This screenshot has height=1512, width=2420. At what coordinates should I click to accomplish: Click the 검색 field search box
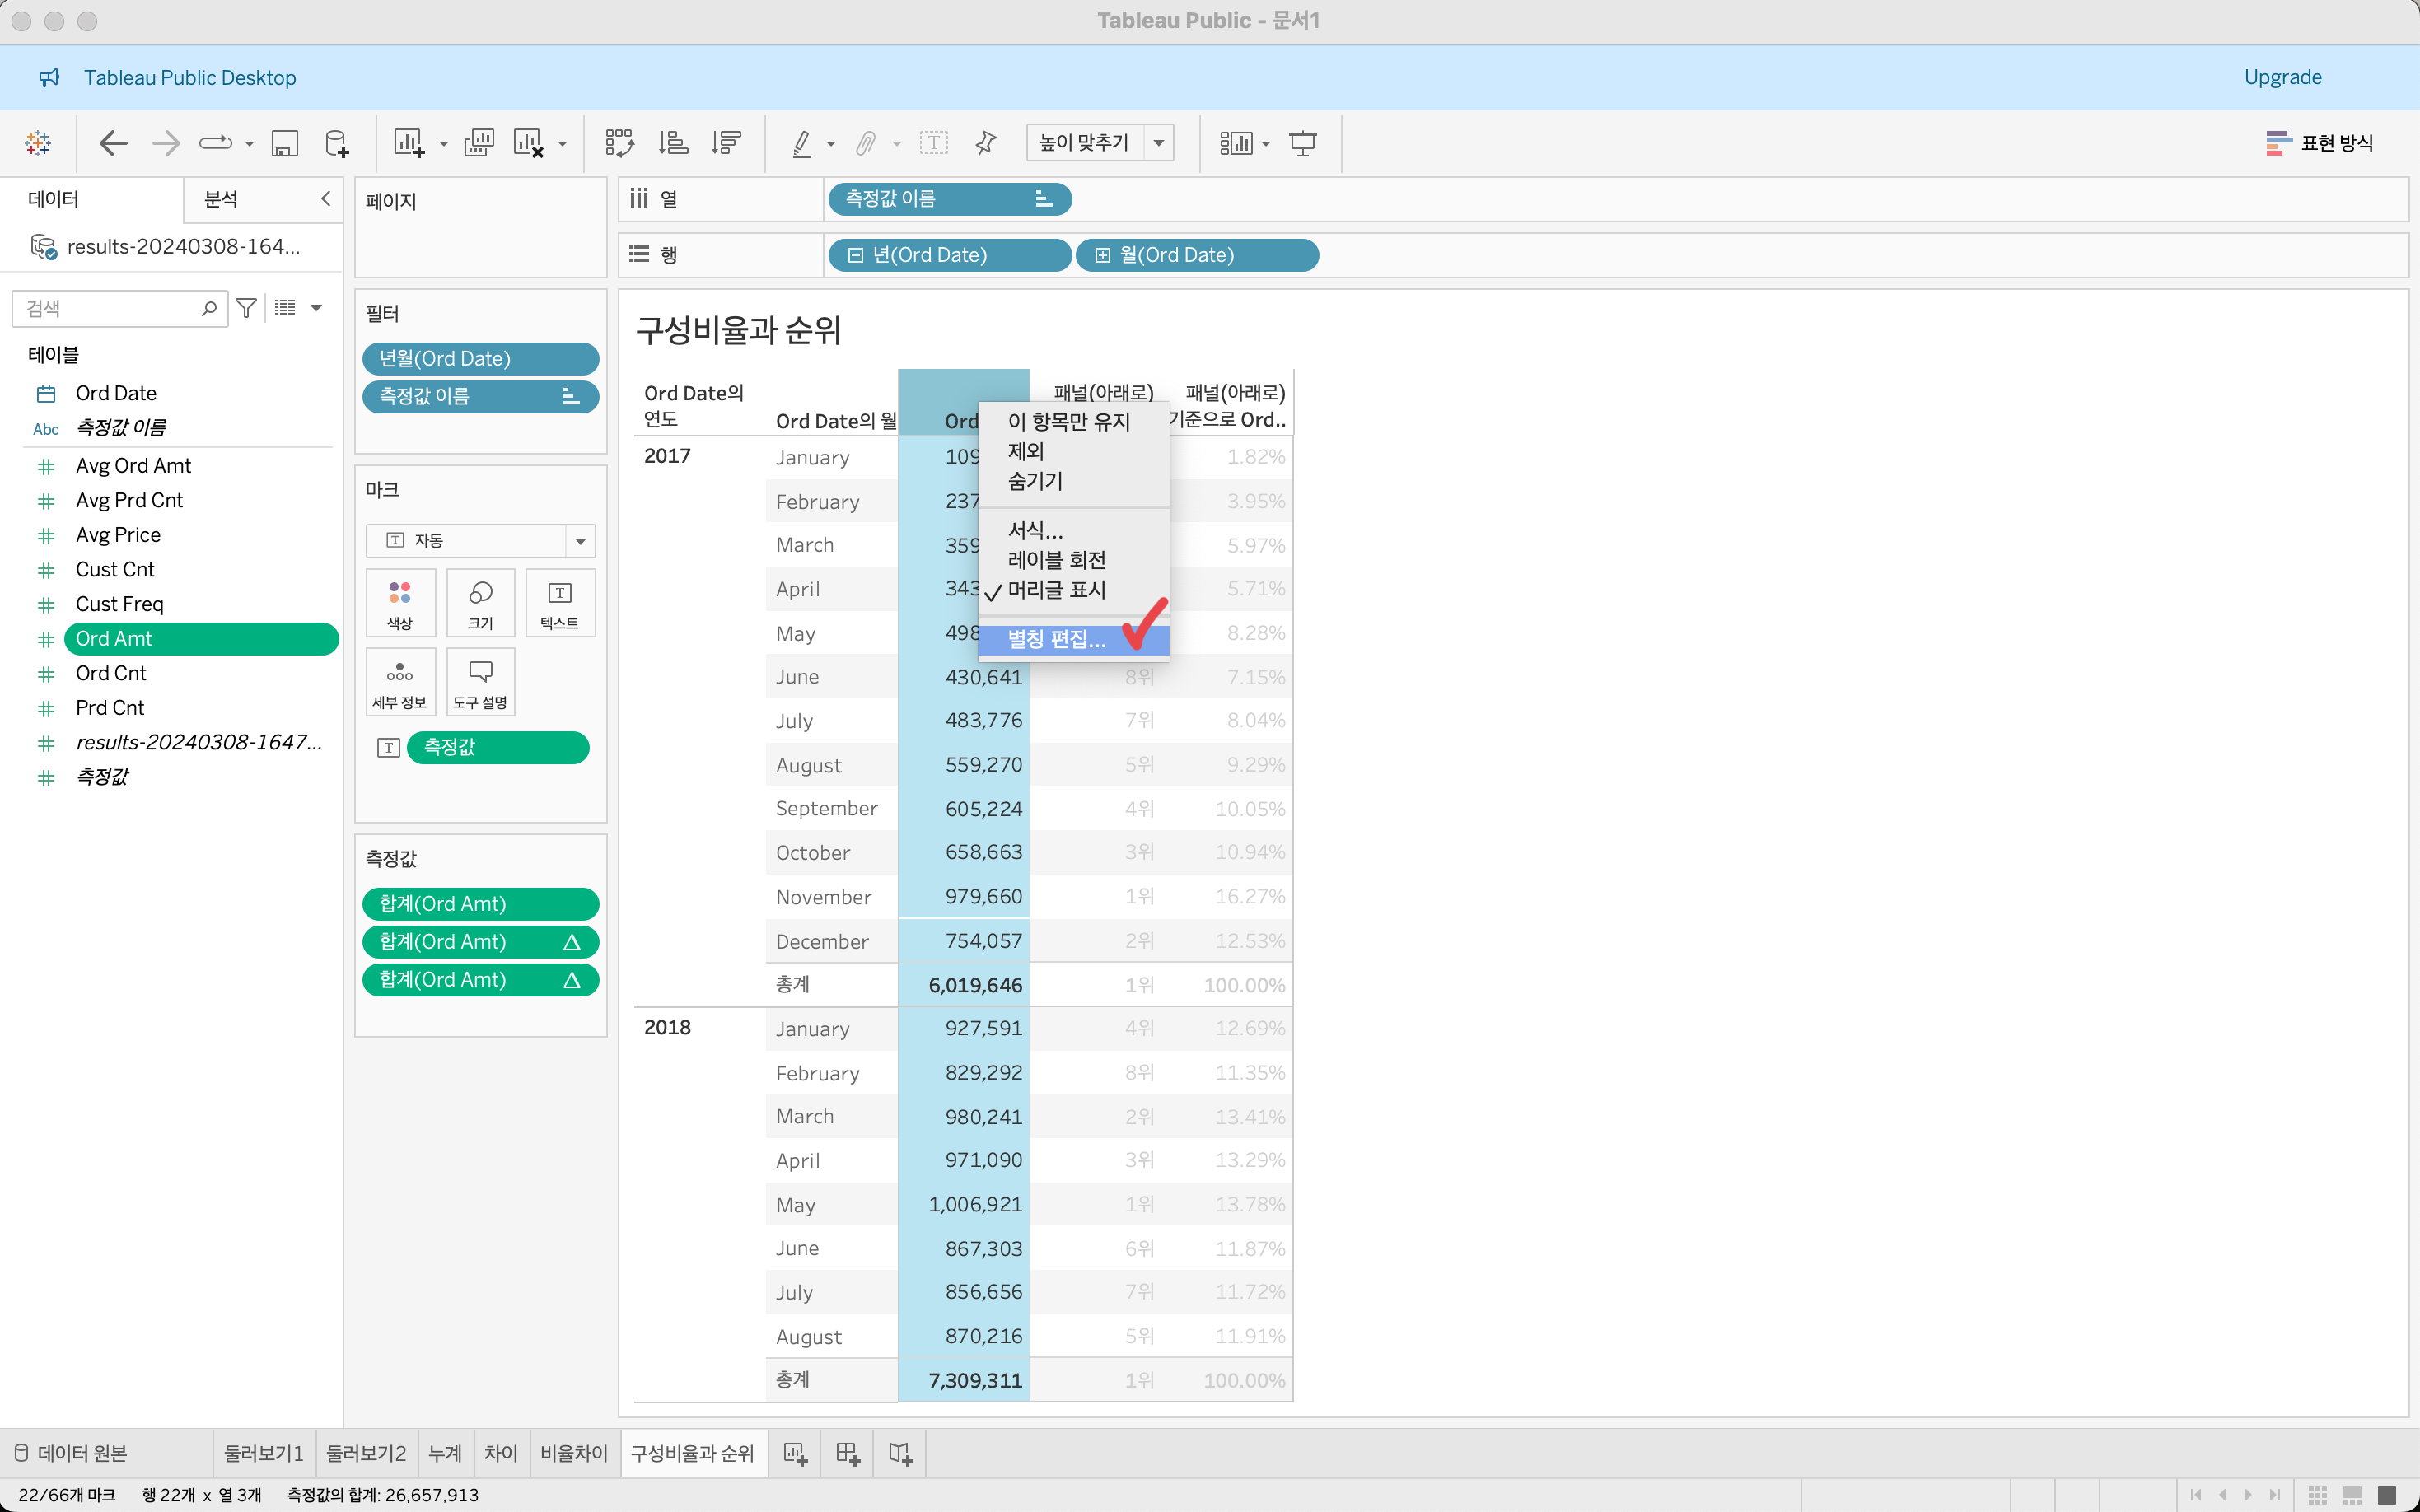coord(110,309)
